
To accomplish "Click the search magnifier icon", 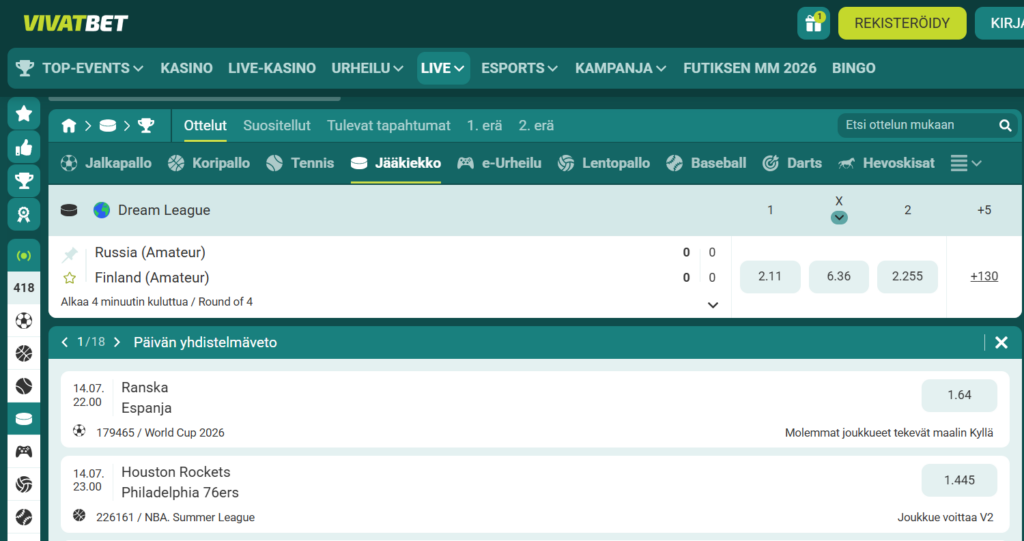I will click(x=1005, y=125).
